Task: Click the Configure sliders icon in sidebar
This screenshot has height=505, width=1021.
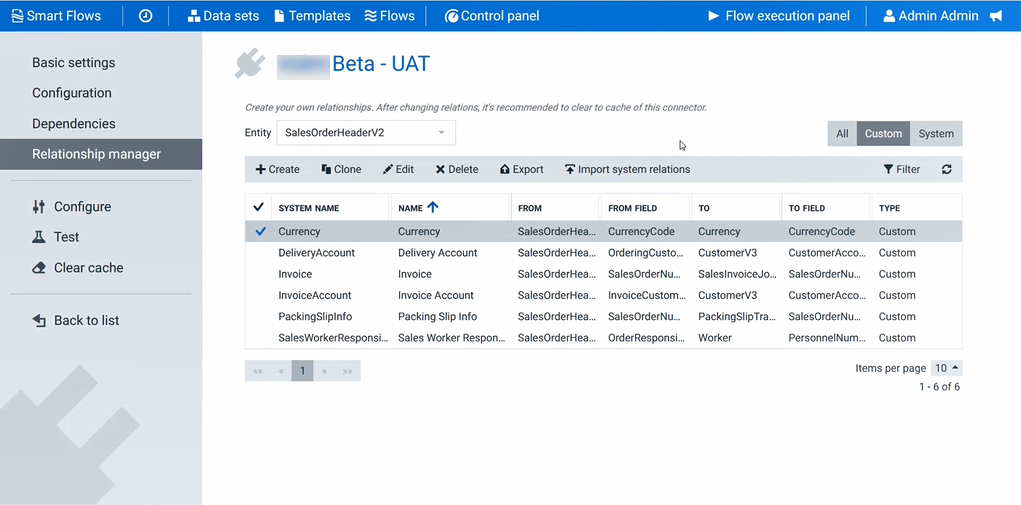Action: (x=38, y=207)
